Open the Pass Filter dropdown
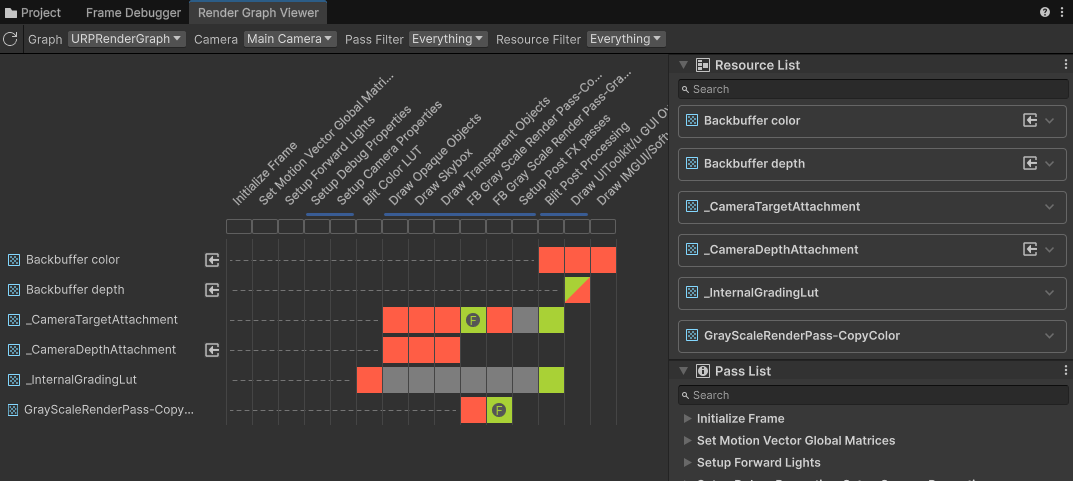Viewport: 1073px width, 481px height. coord(448,39)
